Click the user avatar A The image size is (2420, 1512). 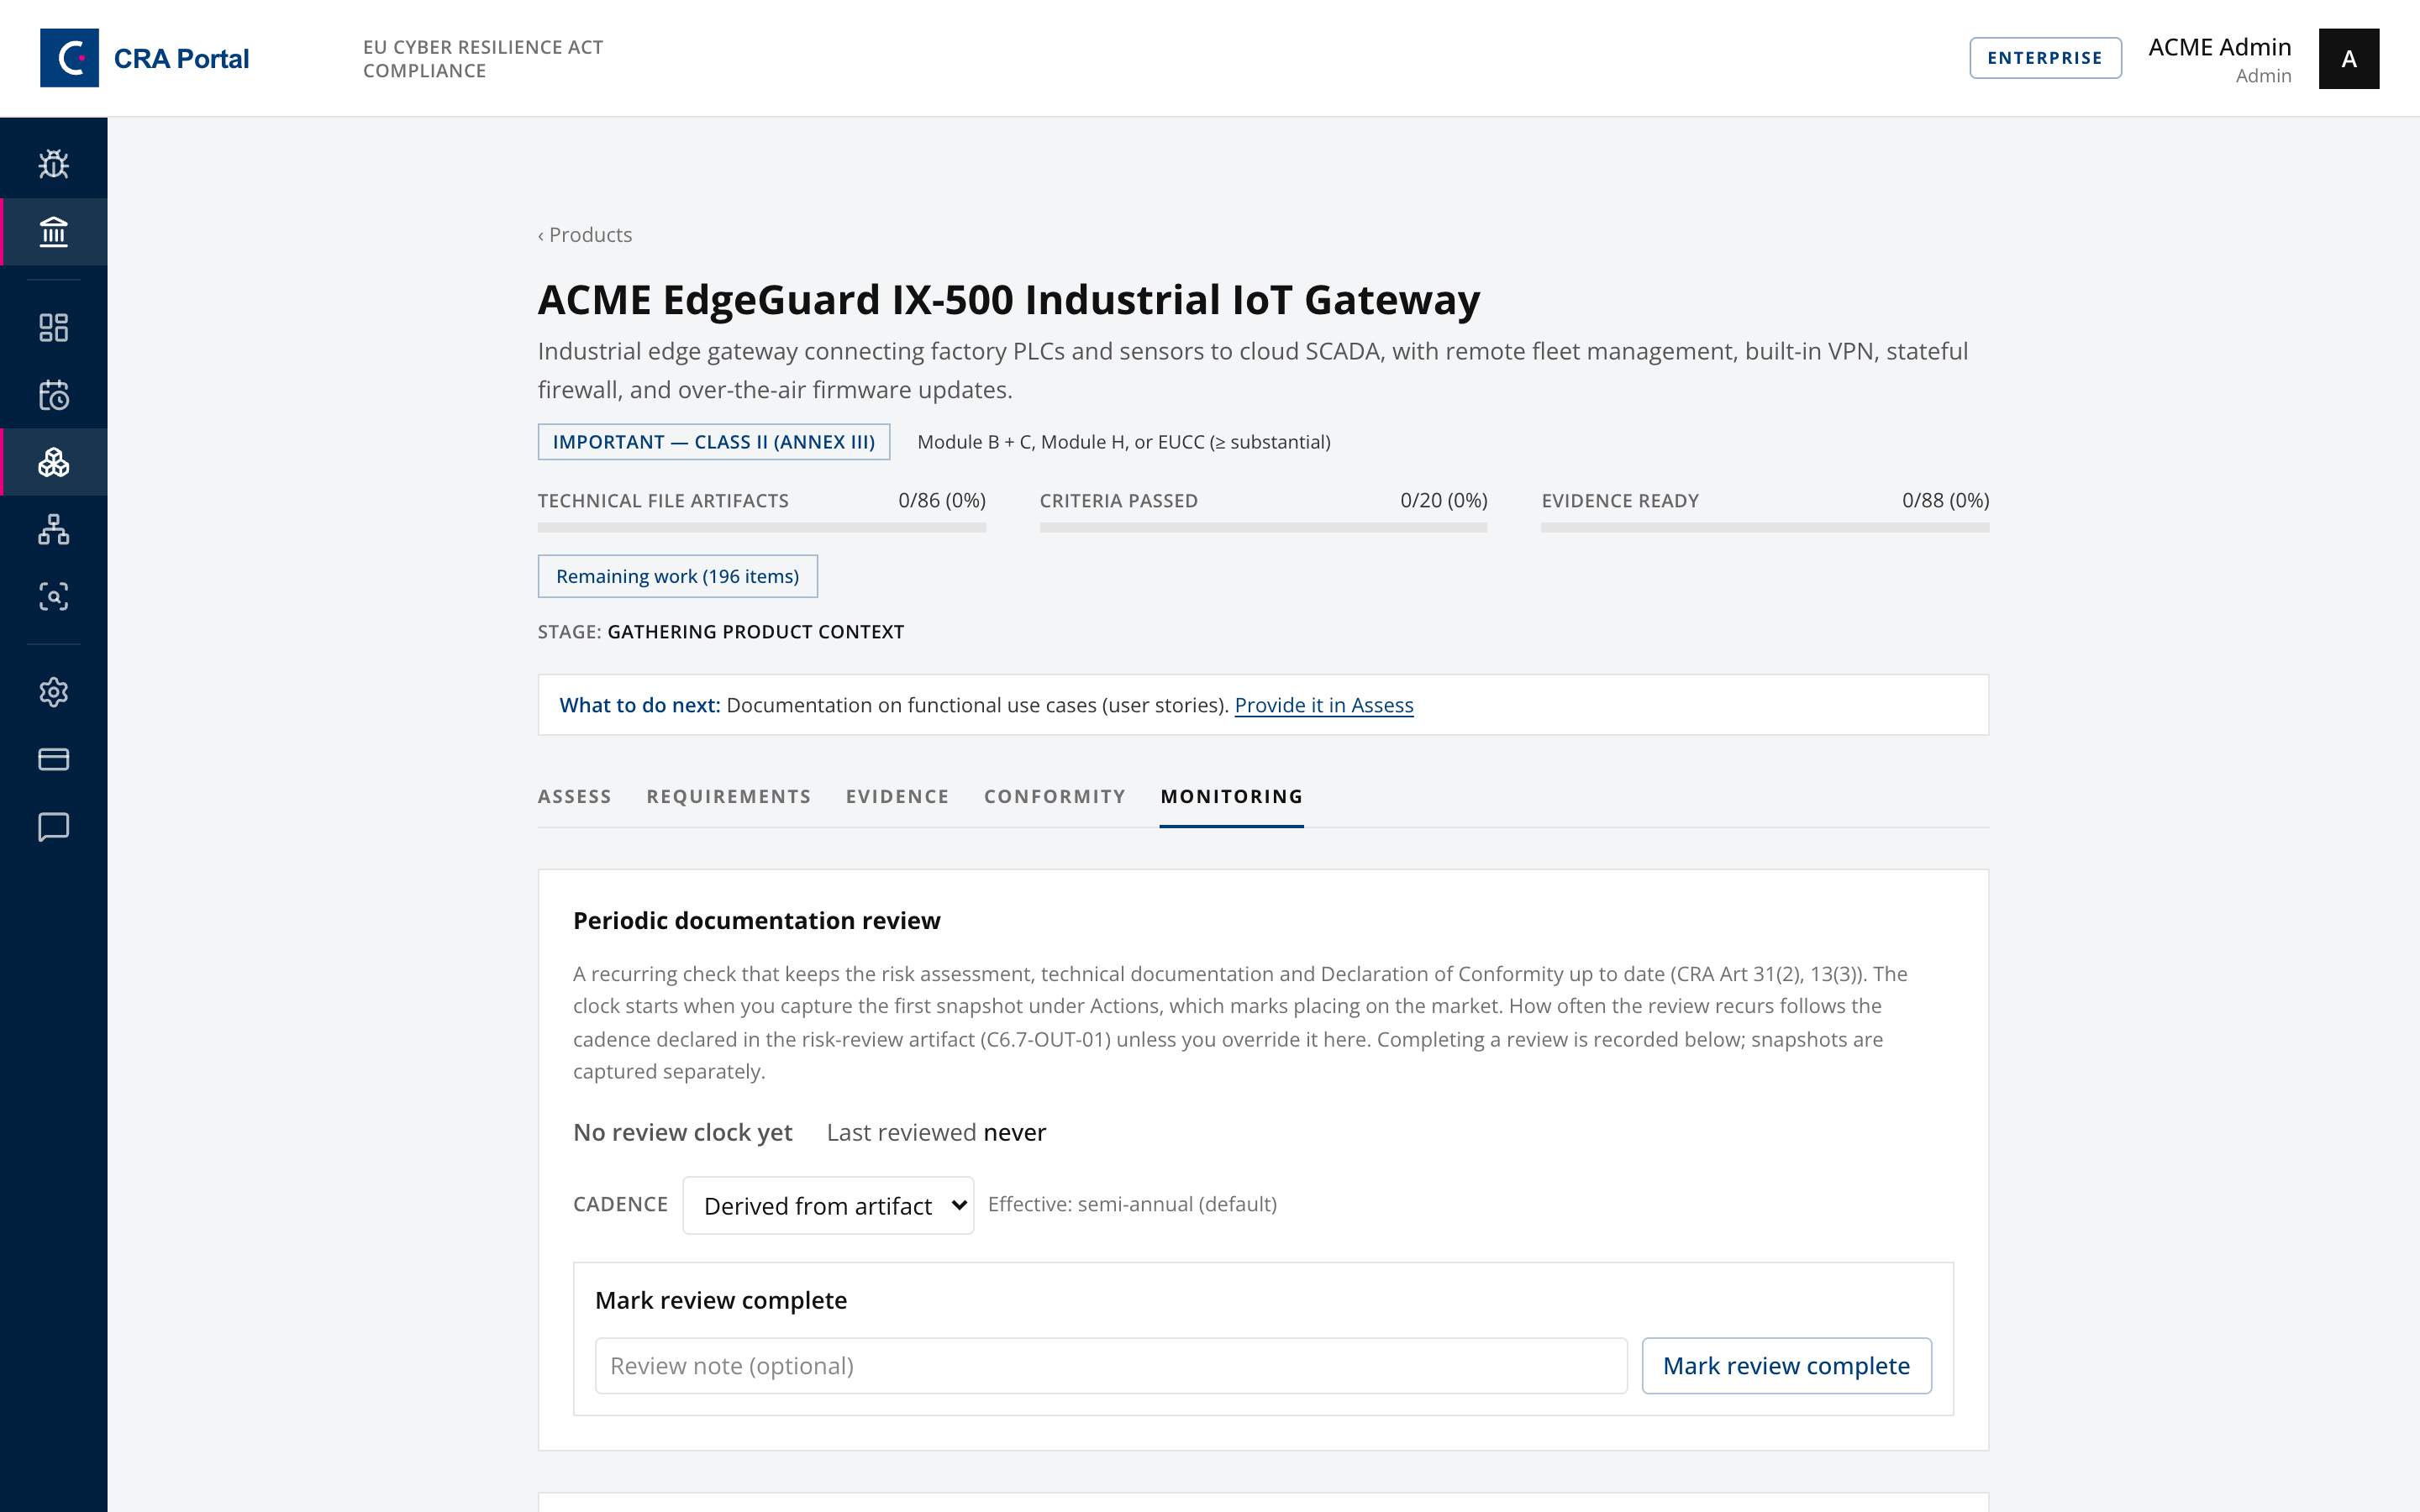point(2349,59)
